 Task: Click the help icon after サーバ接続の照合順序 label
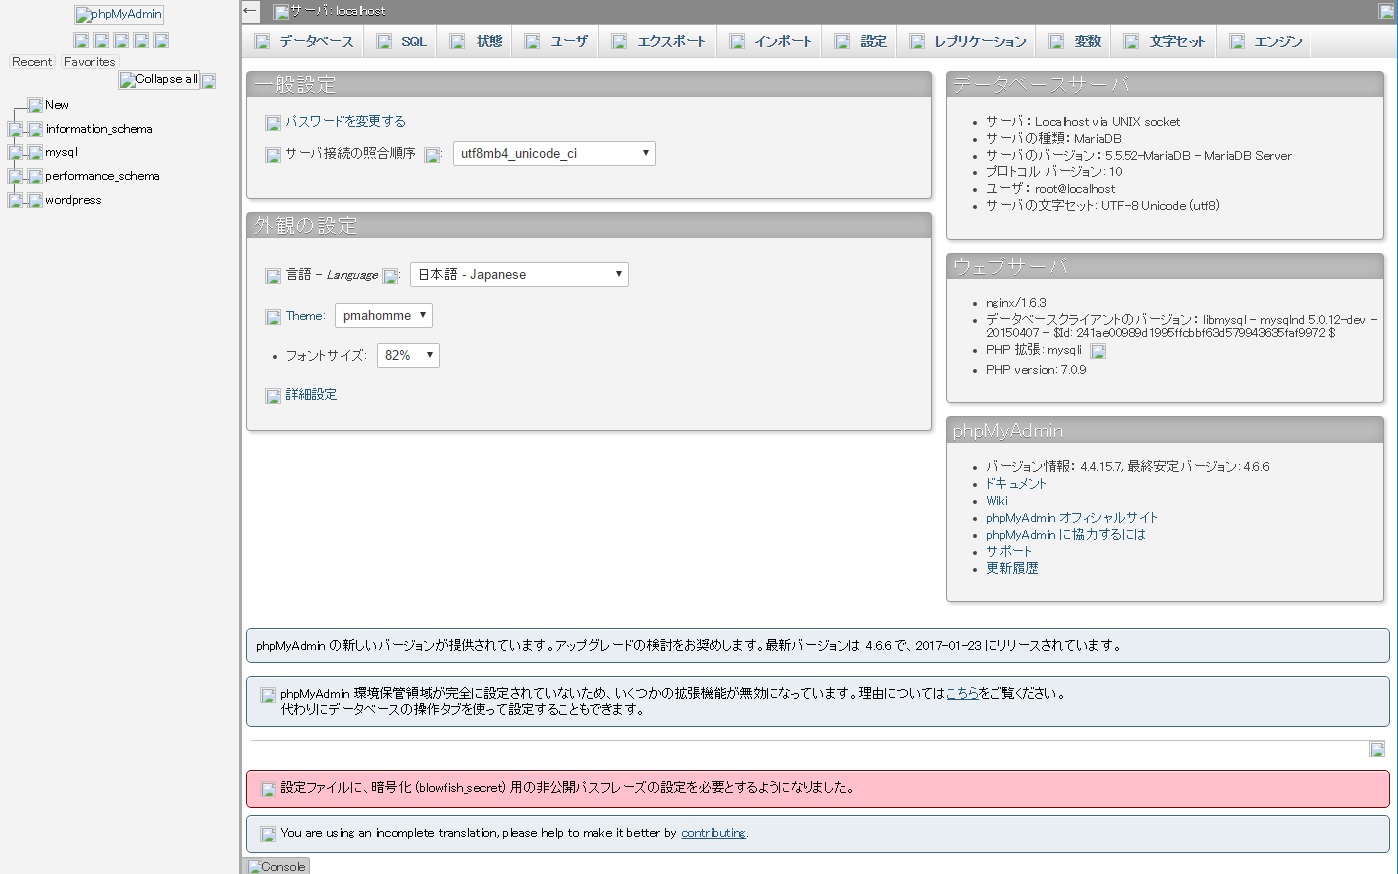[432, 155]
